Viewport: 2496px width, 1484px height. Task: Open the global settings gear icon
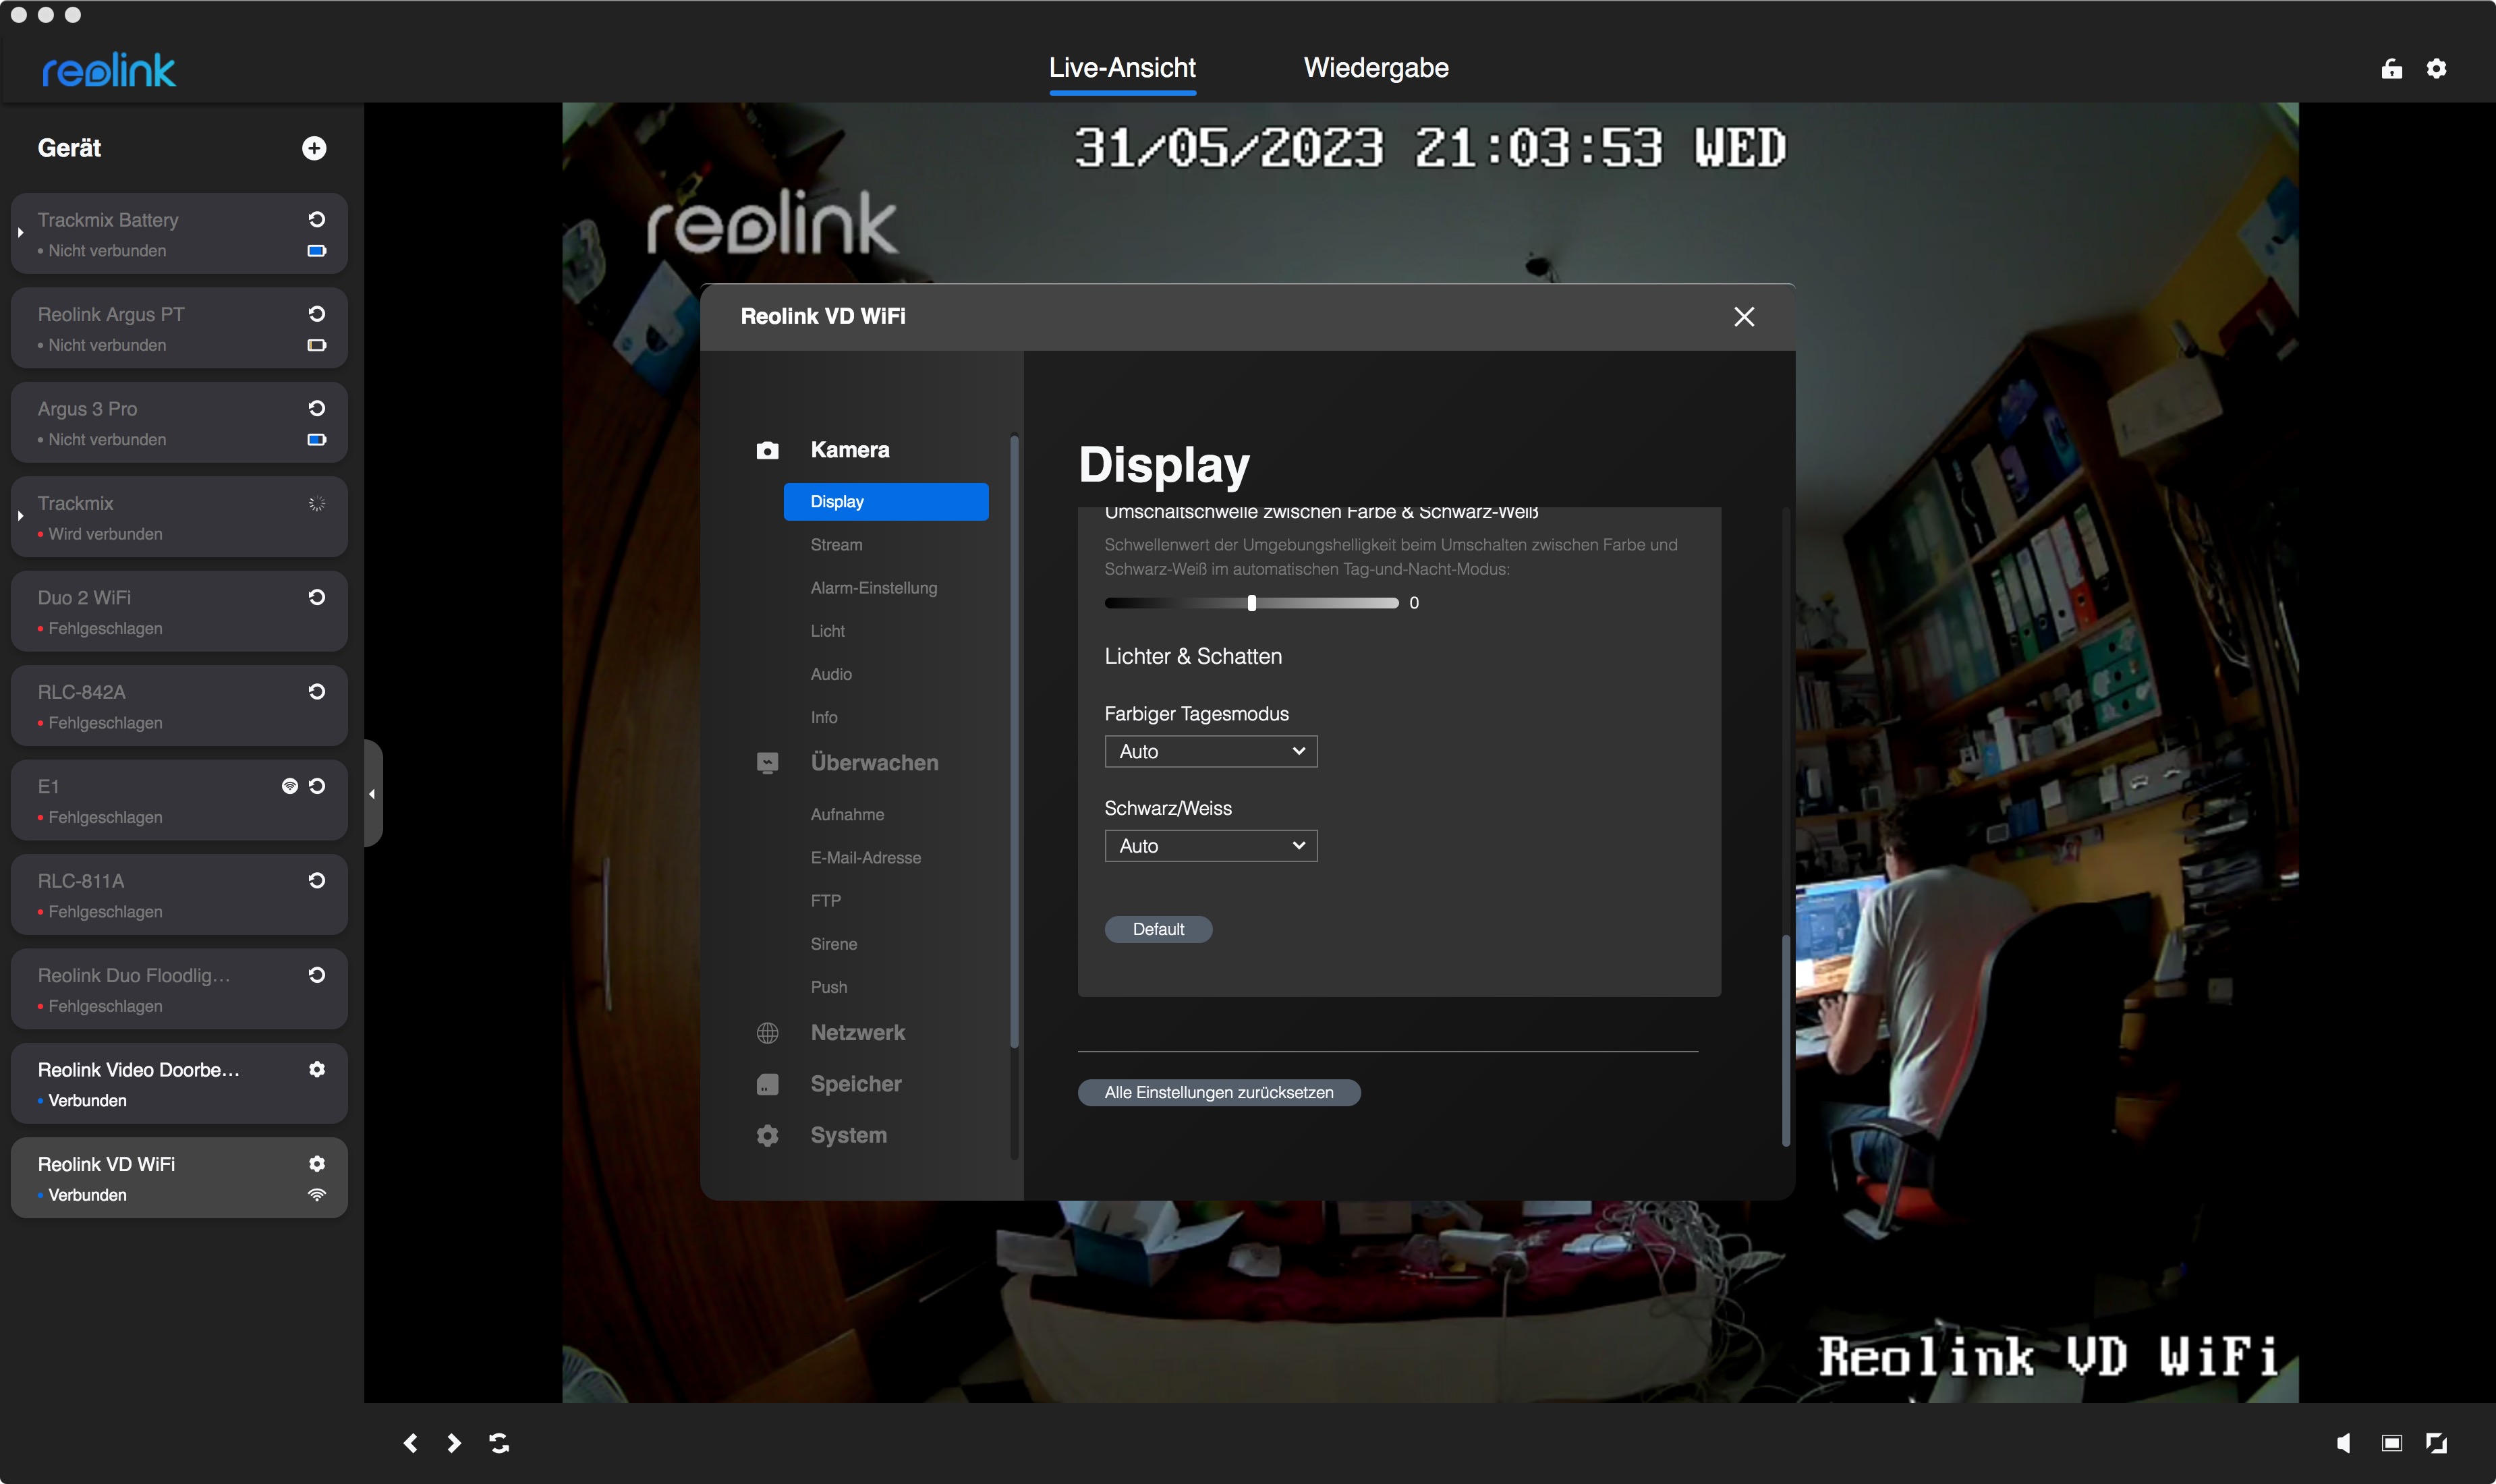pos(2436,68)
